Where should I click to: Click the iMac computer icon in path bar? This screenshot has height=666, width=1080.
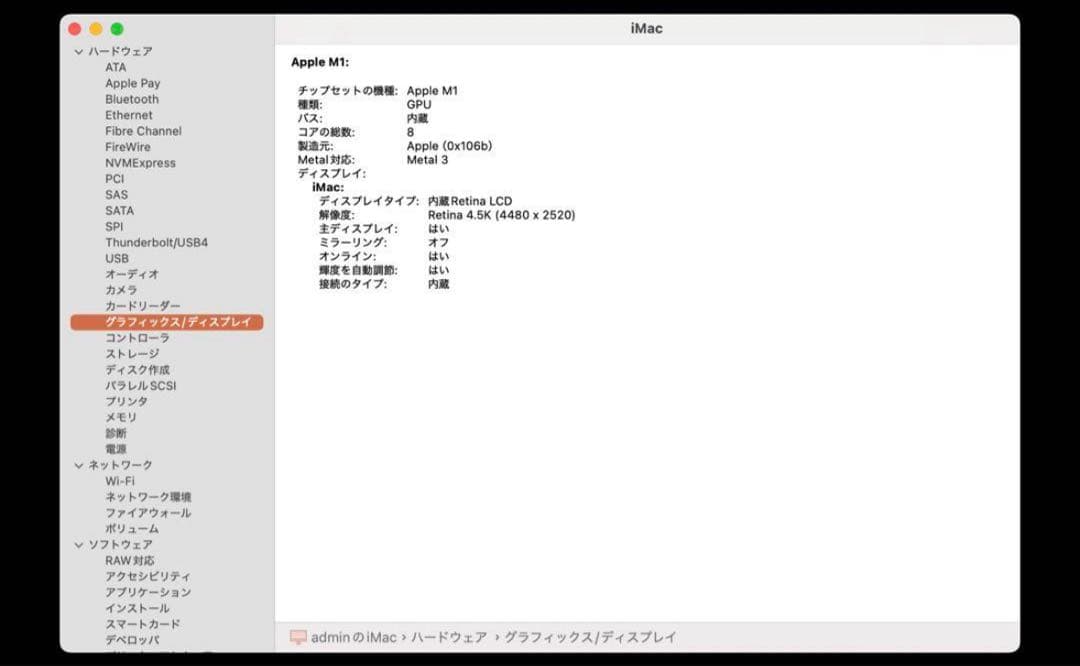[x=298, y=637]
